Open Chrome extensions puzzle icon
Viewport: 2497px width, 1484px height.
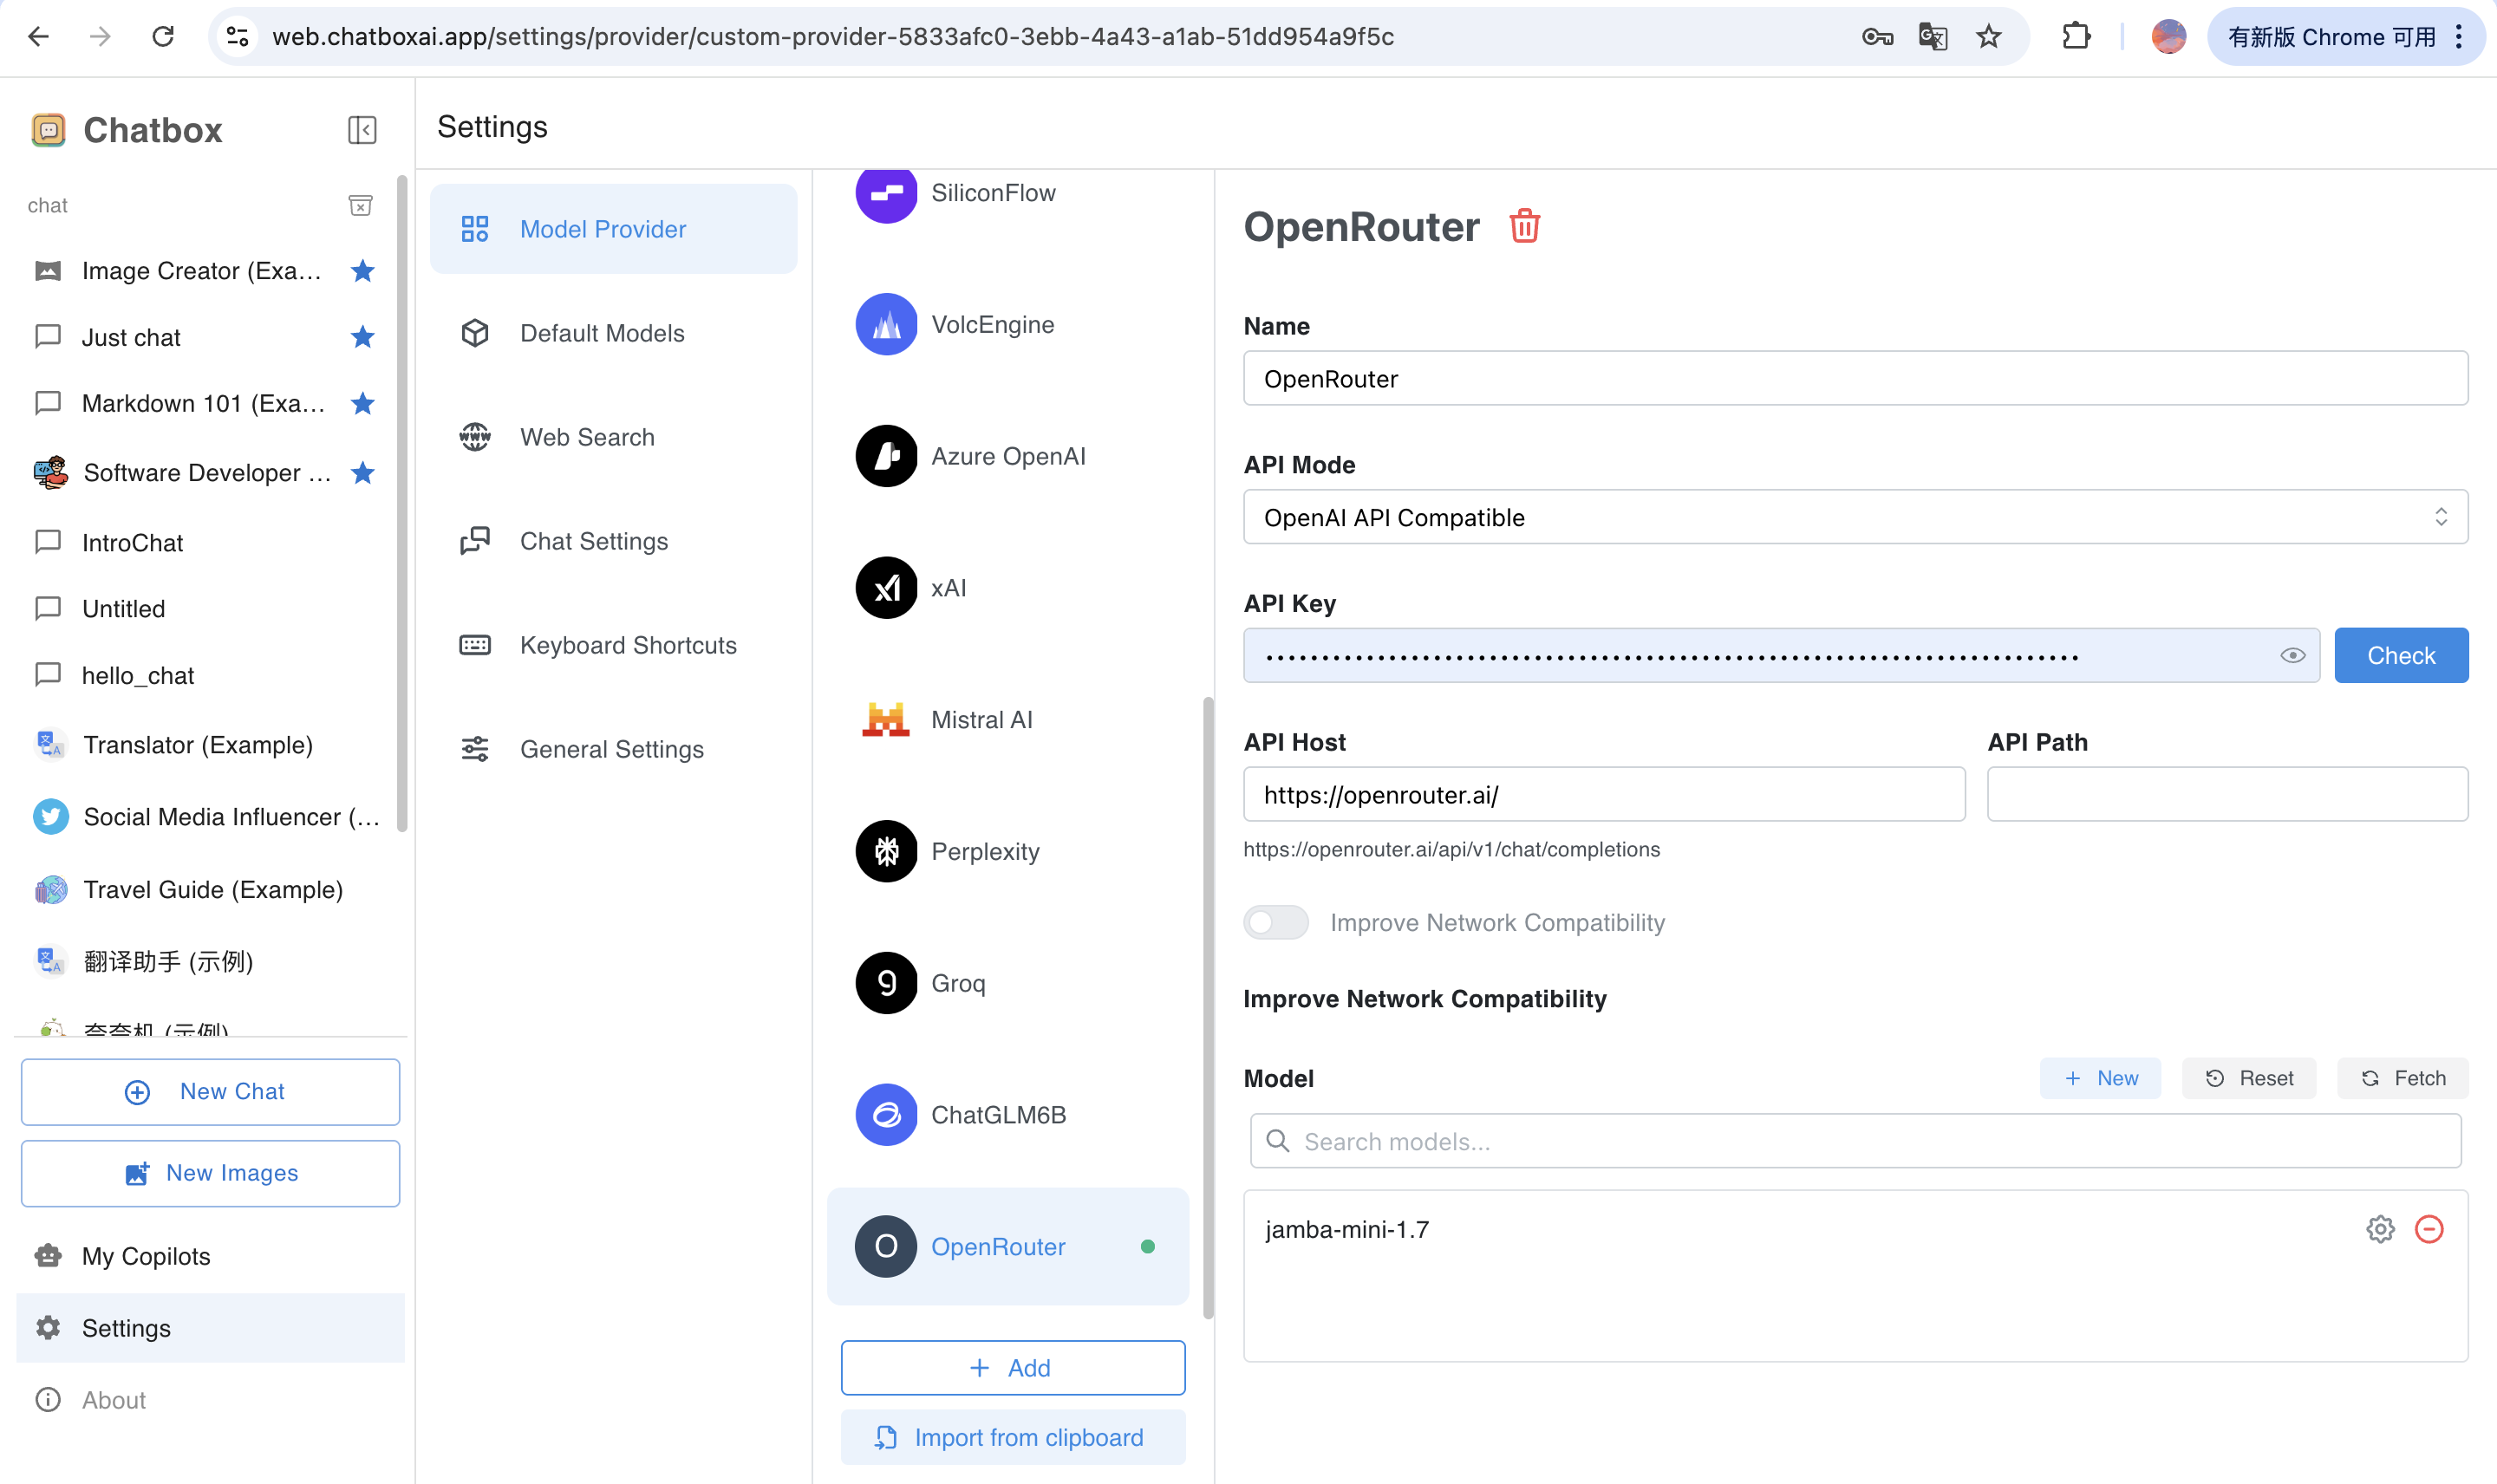[2077, 37]
